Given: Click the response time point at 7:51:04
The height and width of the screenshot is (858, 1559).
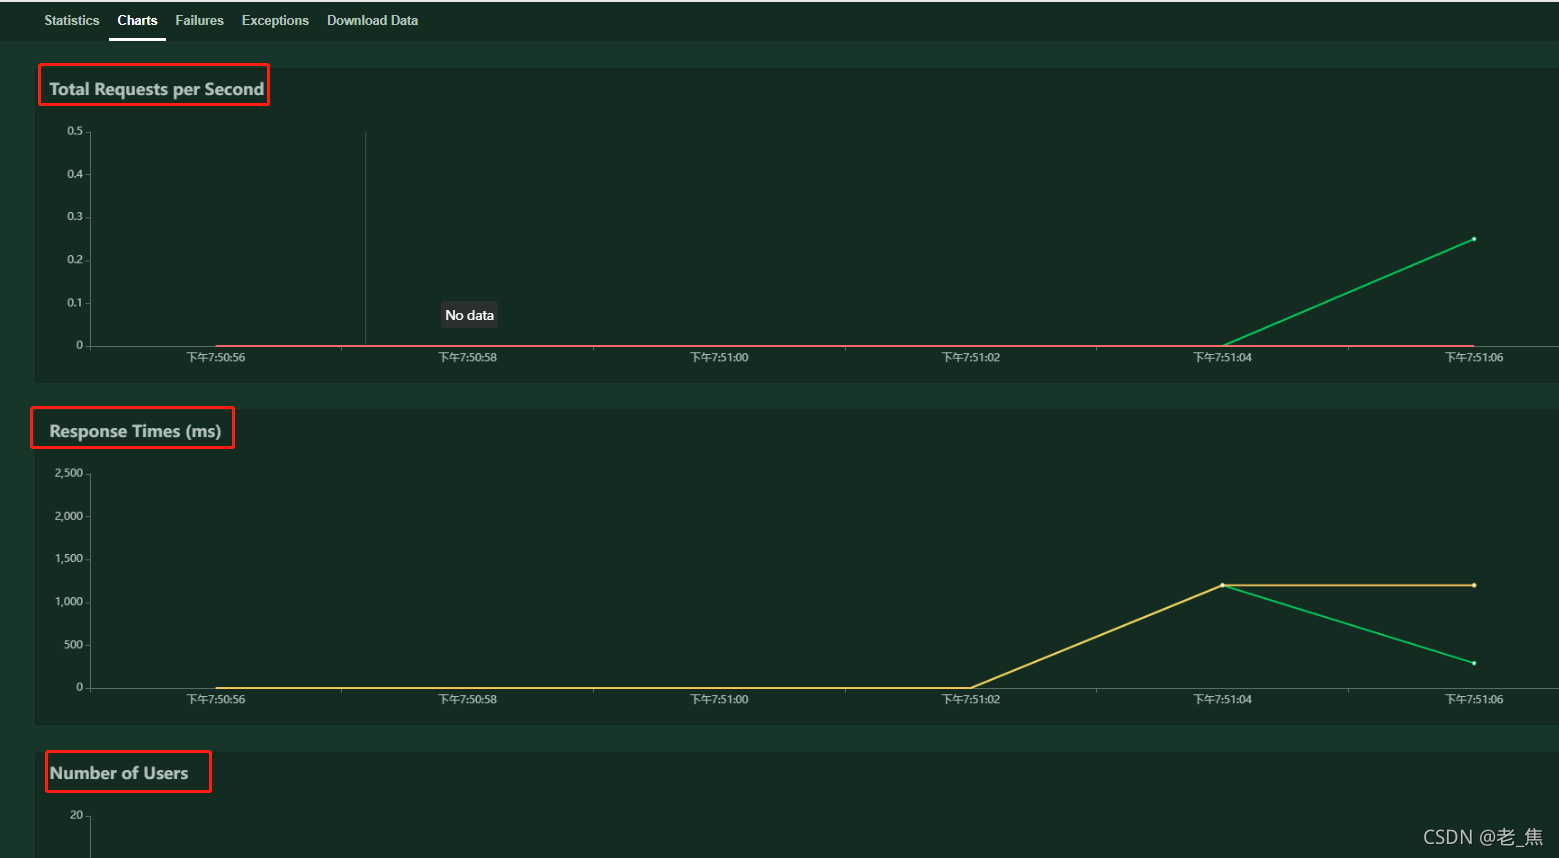Looking at the screenshot, I should click(1222, 585).
